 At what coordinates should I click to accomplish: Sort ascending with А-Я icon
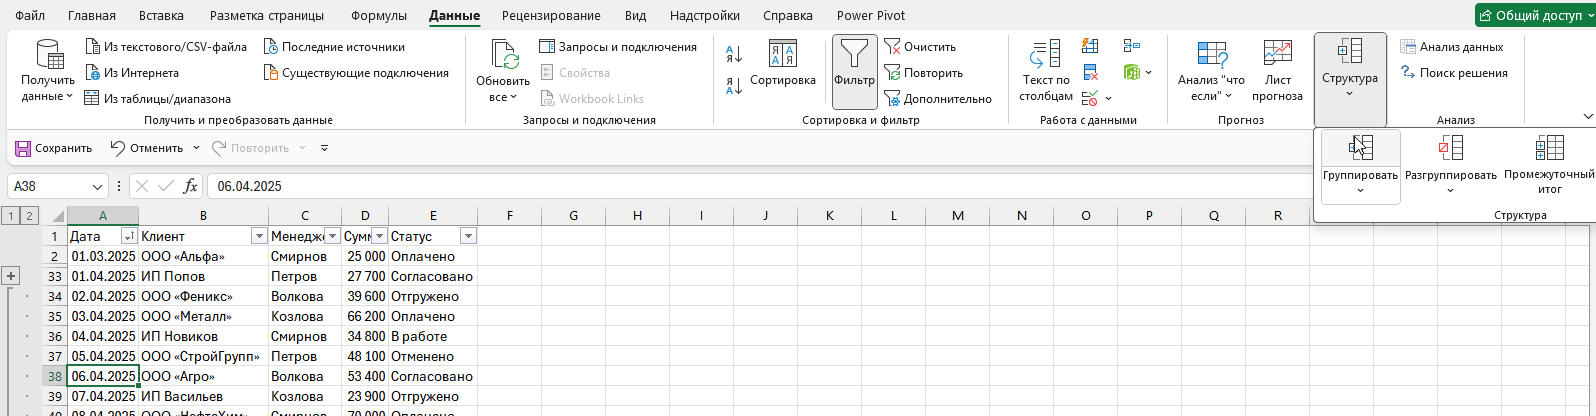(x=733, y=55)
